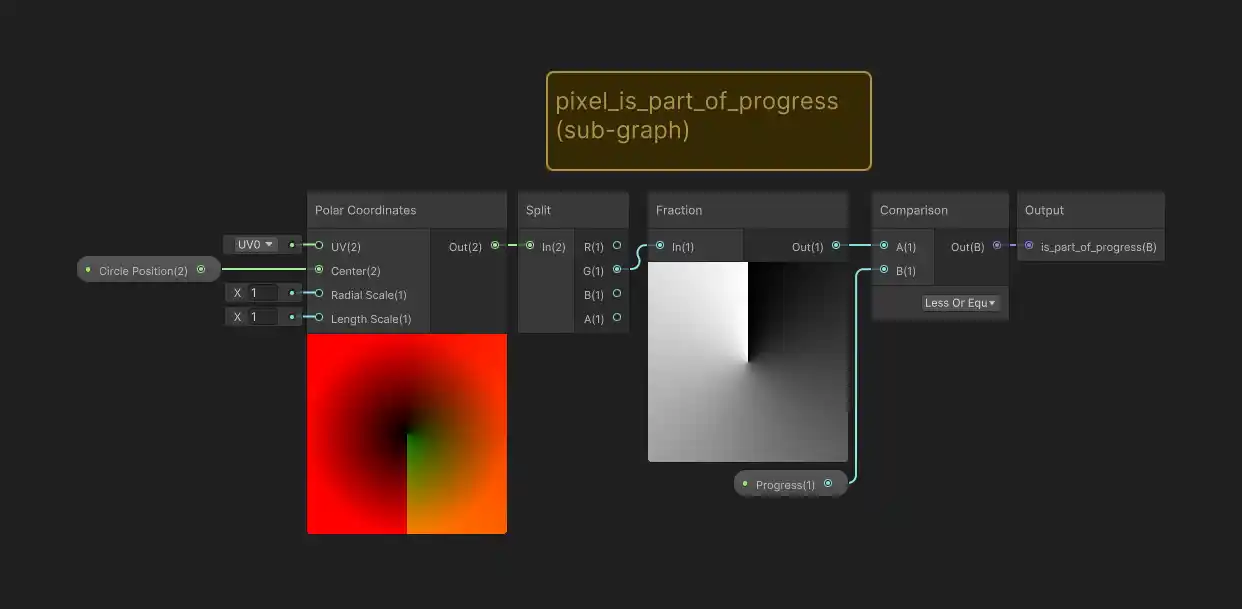Select the Circle Position property node
Screen dimensions: 1242x609
tap(143, 270)
